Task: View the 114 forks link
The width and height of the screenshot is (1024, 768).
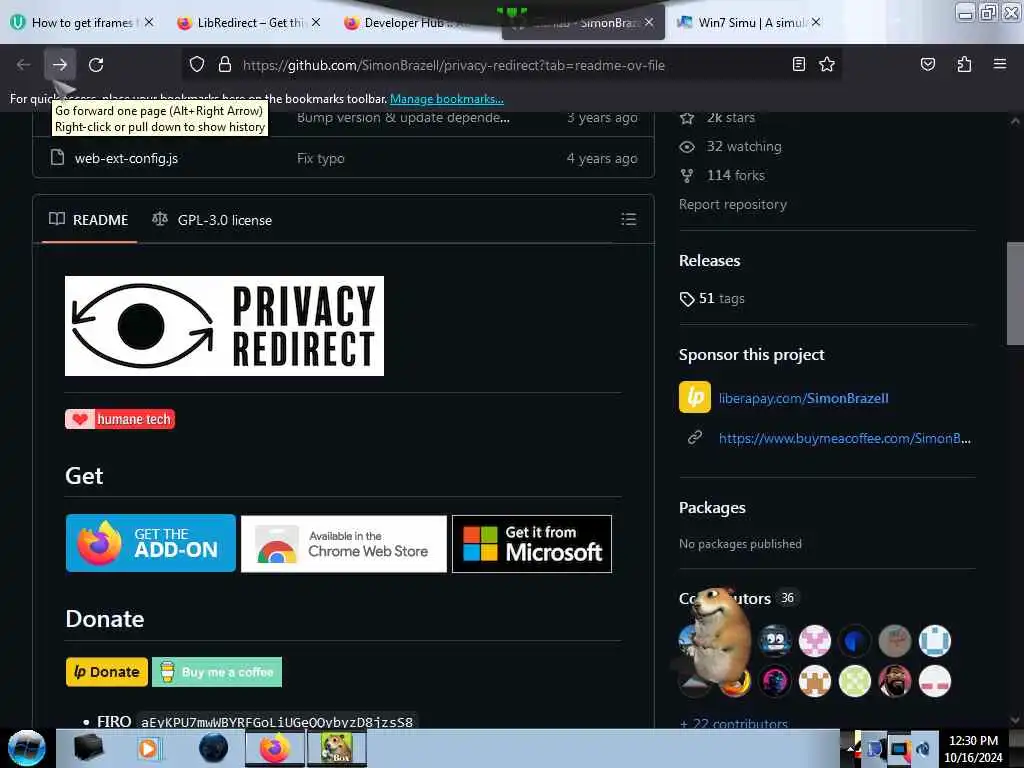Action: pyautogui.click(x=722, y=175)
